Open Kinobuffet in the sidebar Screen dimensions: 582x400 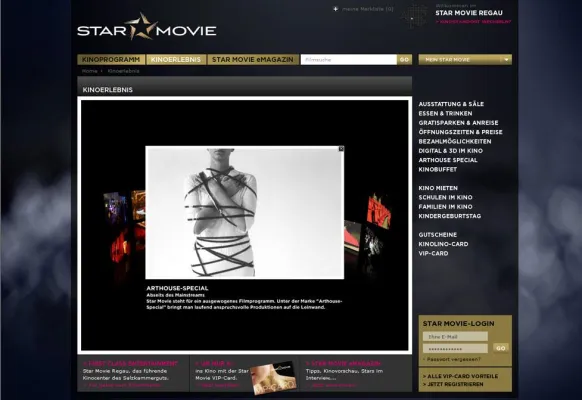pos(438,169)
